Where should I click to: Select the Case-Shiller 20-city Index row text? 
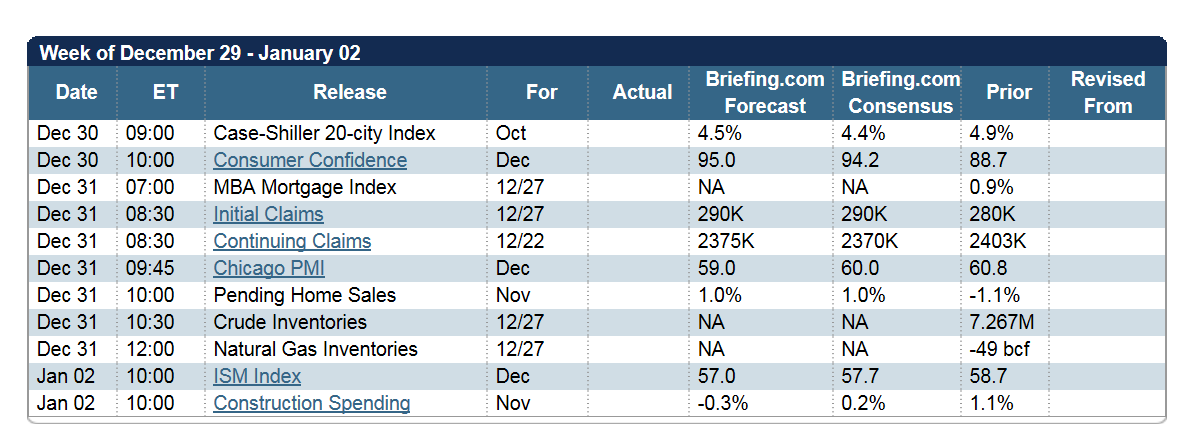click(325, 133)
